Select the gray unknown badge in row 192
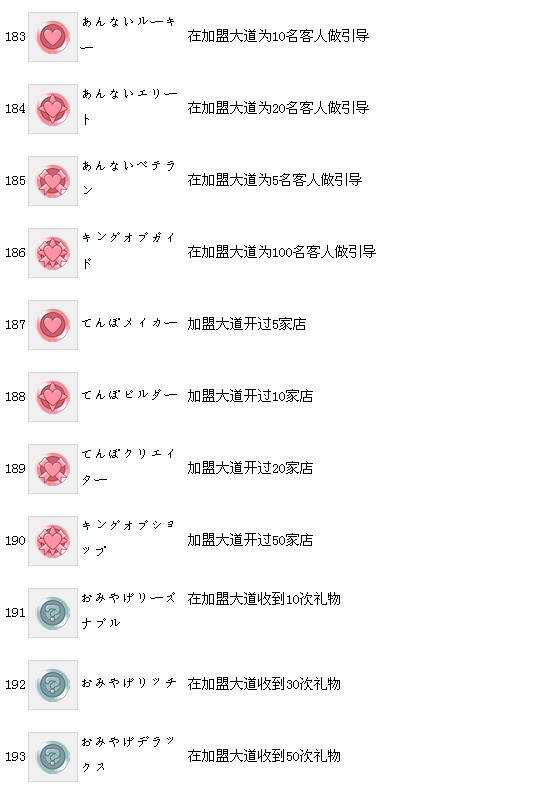 tap(53, 685)
